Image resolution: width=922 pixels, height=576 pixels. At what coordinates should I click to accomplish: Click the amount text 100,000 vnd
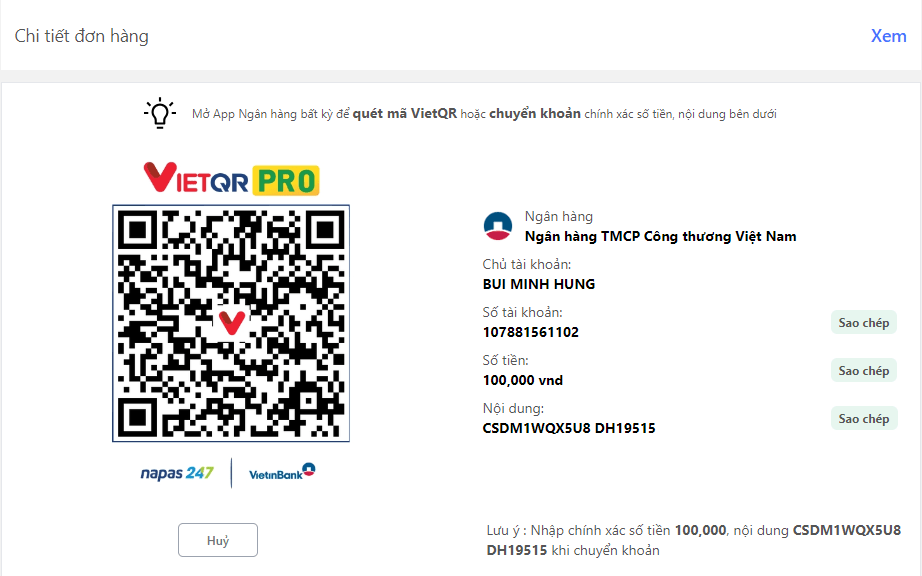pos(523,380)
